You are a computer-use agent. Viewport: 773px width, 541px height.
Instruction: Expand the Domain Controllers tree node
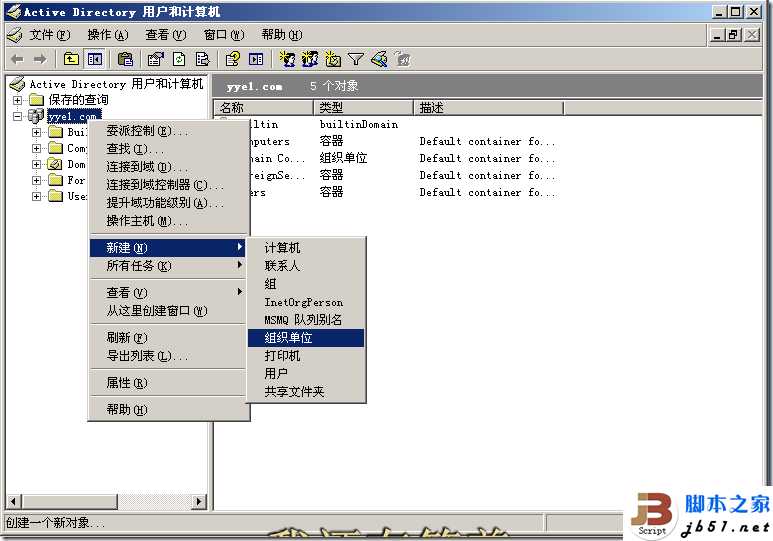coord(36,164)
